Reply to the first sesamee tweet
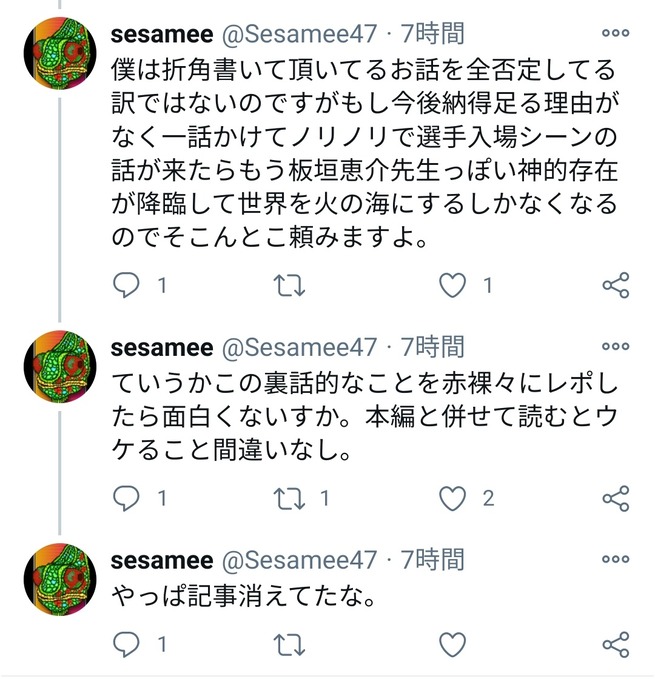 pos(127,286)
